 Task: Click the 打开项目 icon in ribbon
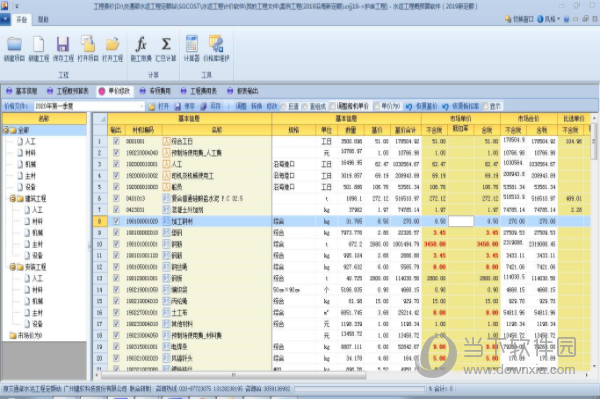pos(88,44)
